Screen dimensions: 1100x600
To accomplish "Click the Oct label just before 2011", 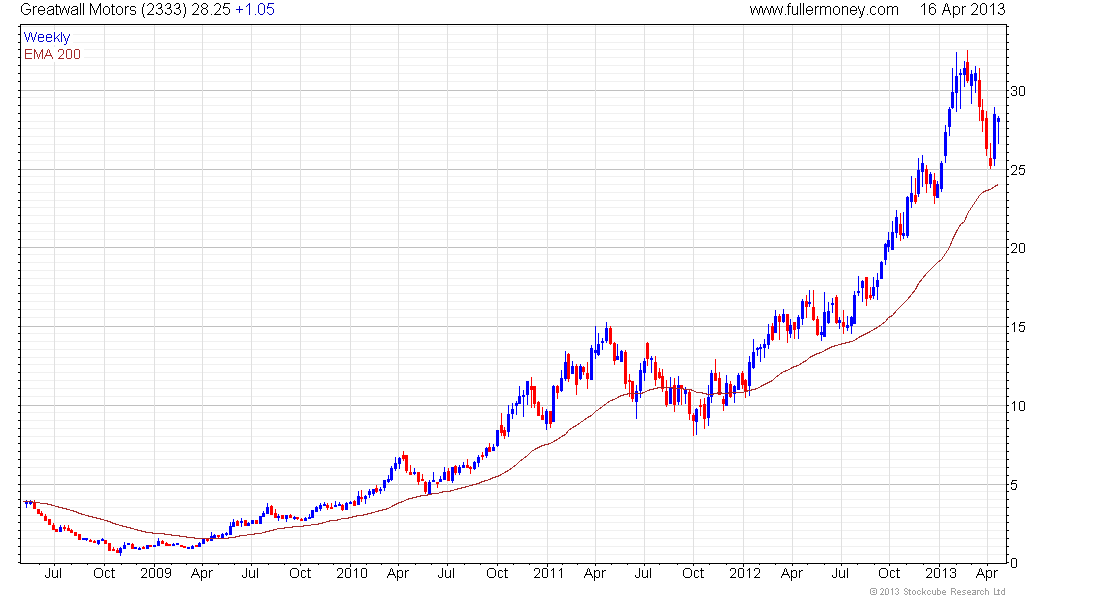I will 497,573.
